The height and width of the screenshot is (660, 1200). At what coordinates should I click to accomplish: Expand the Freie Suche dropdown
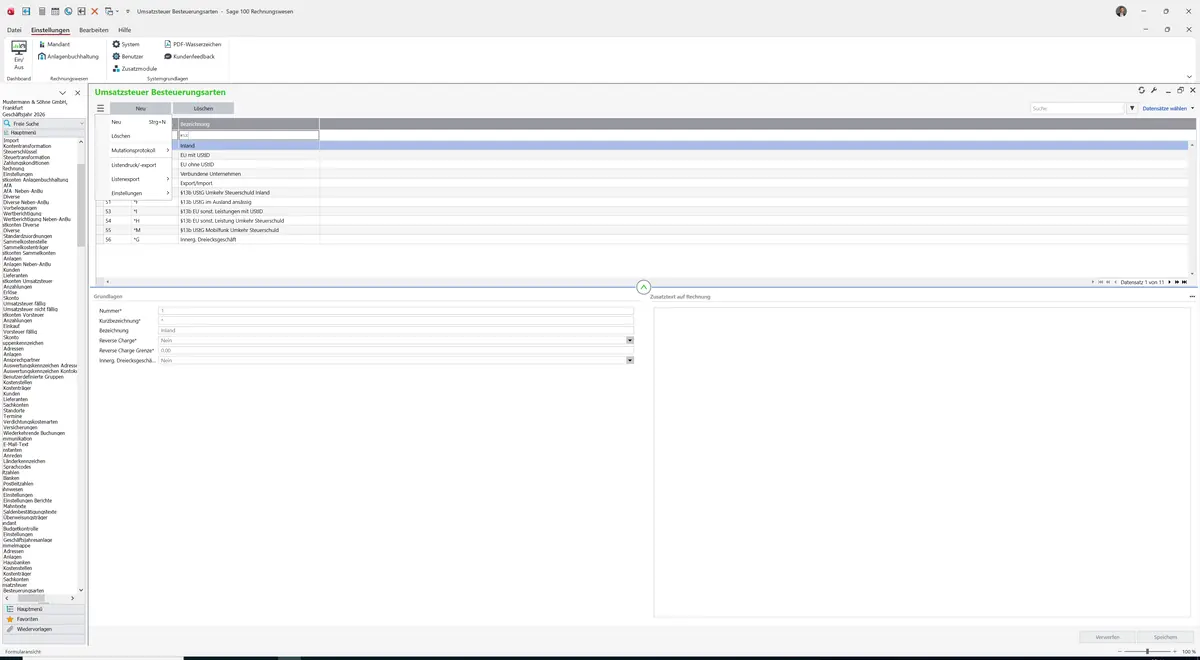pos(82,124)
